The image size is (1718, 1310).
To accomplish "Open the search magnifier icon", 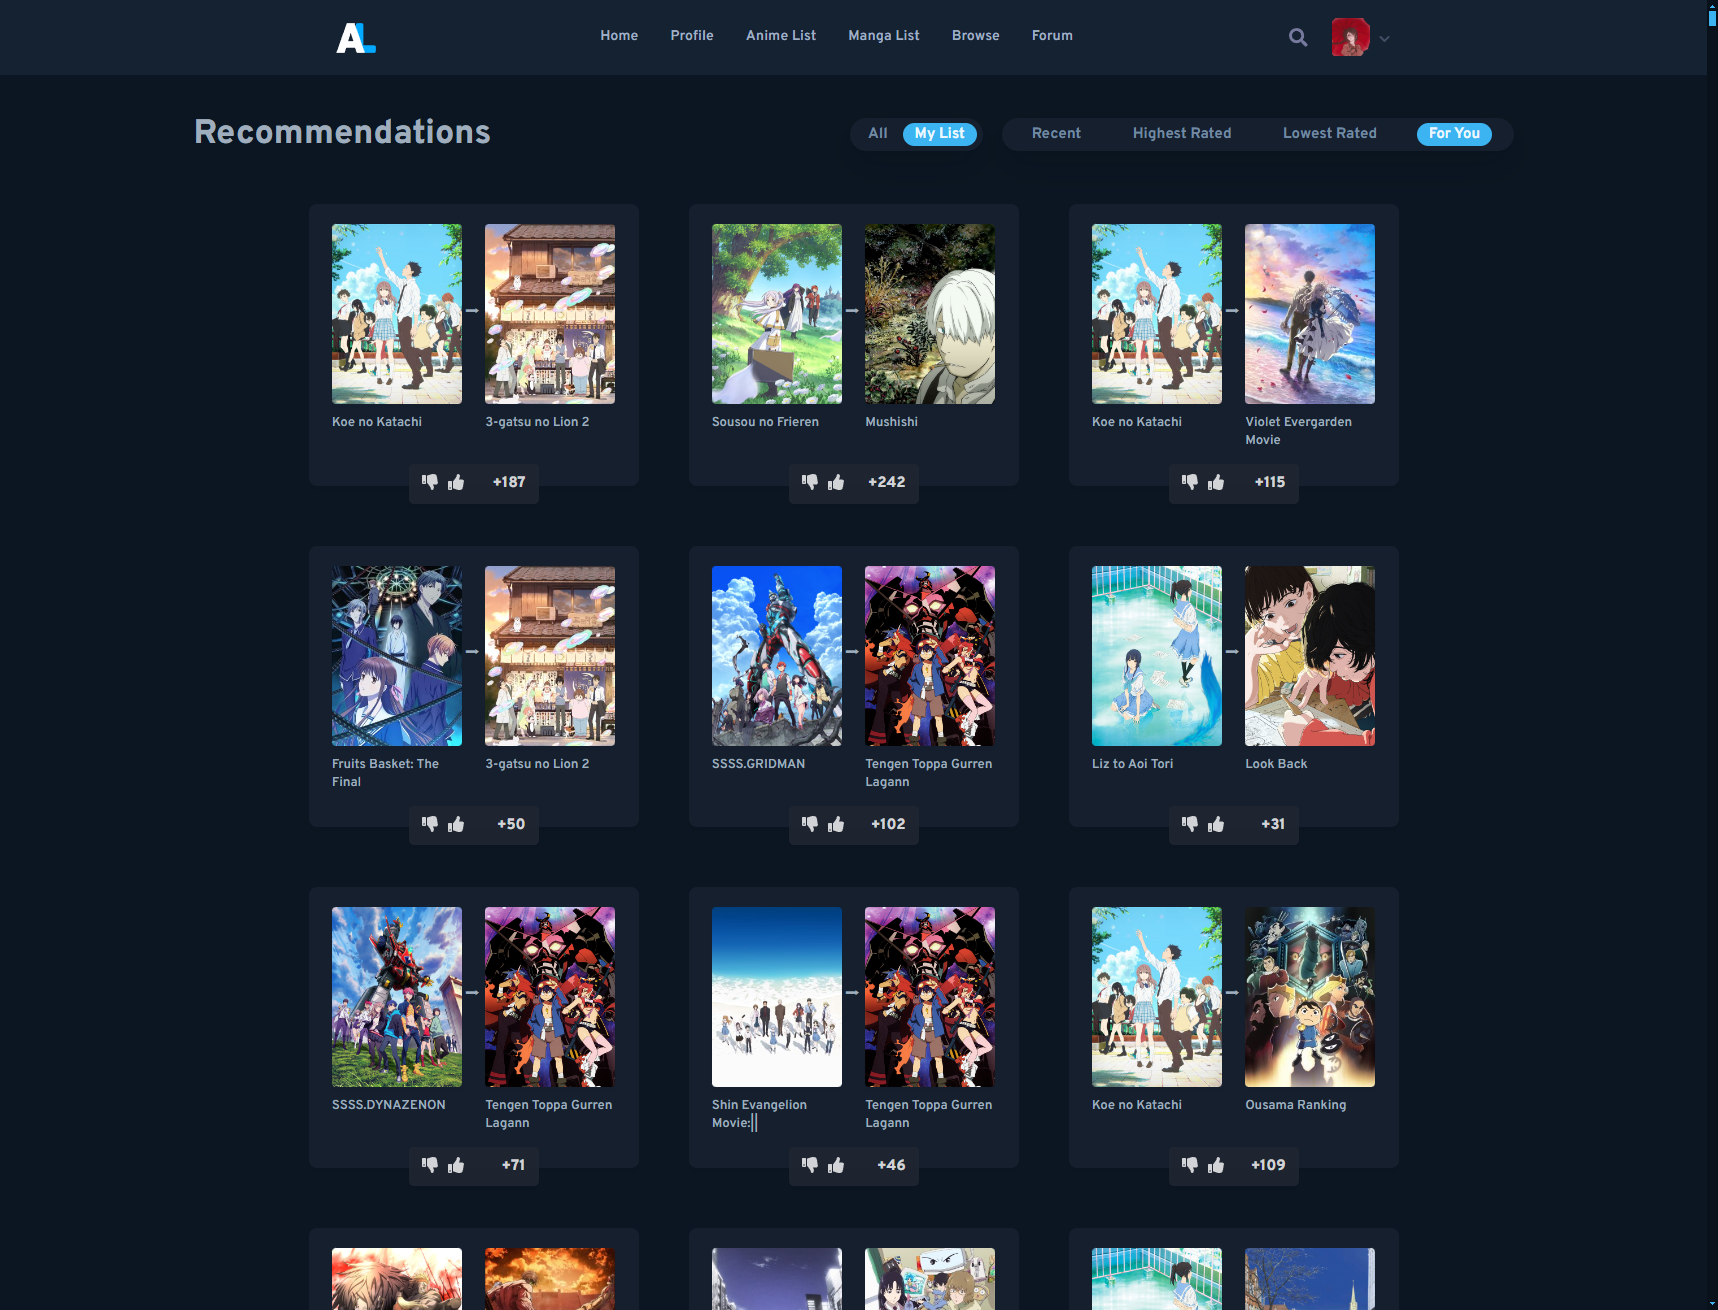I will [x=1298, y=38].
